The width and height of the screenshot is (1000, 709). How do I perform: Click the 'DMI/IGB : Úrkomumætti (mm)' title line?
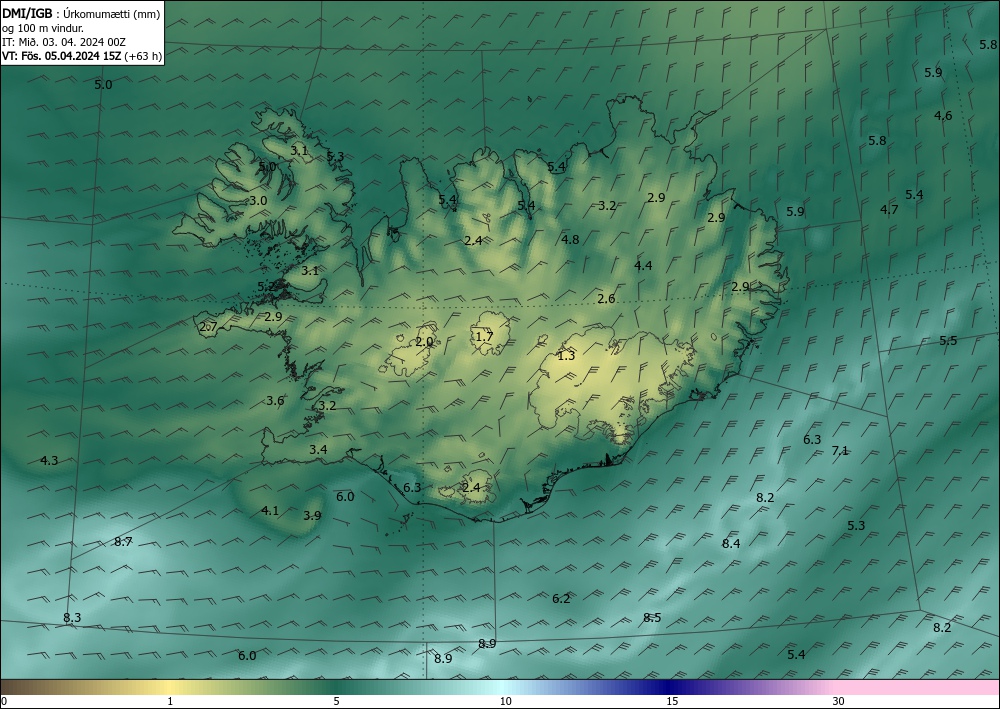point(81,14)
